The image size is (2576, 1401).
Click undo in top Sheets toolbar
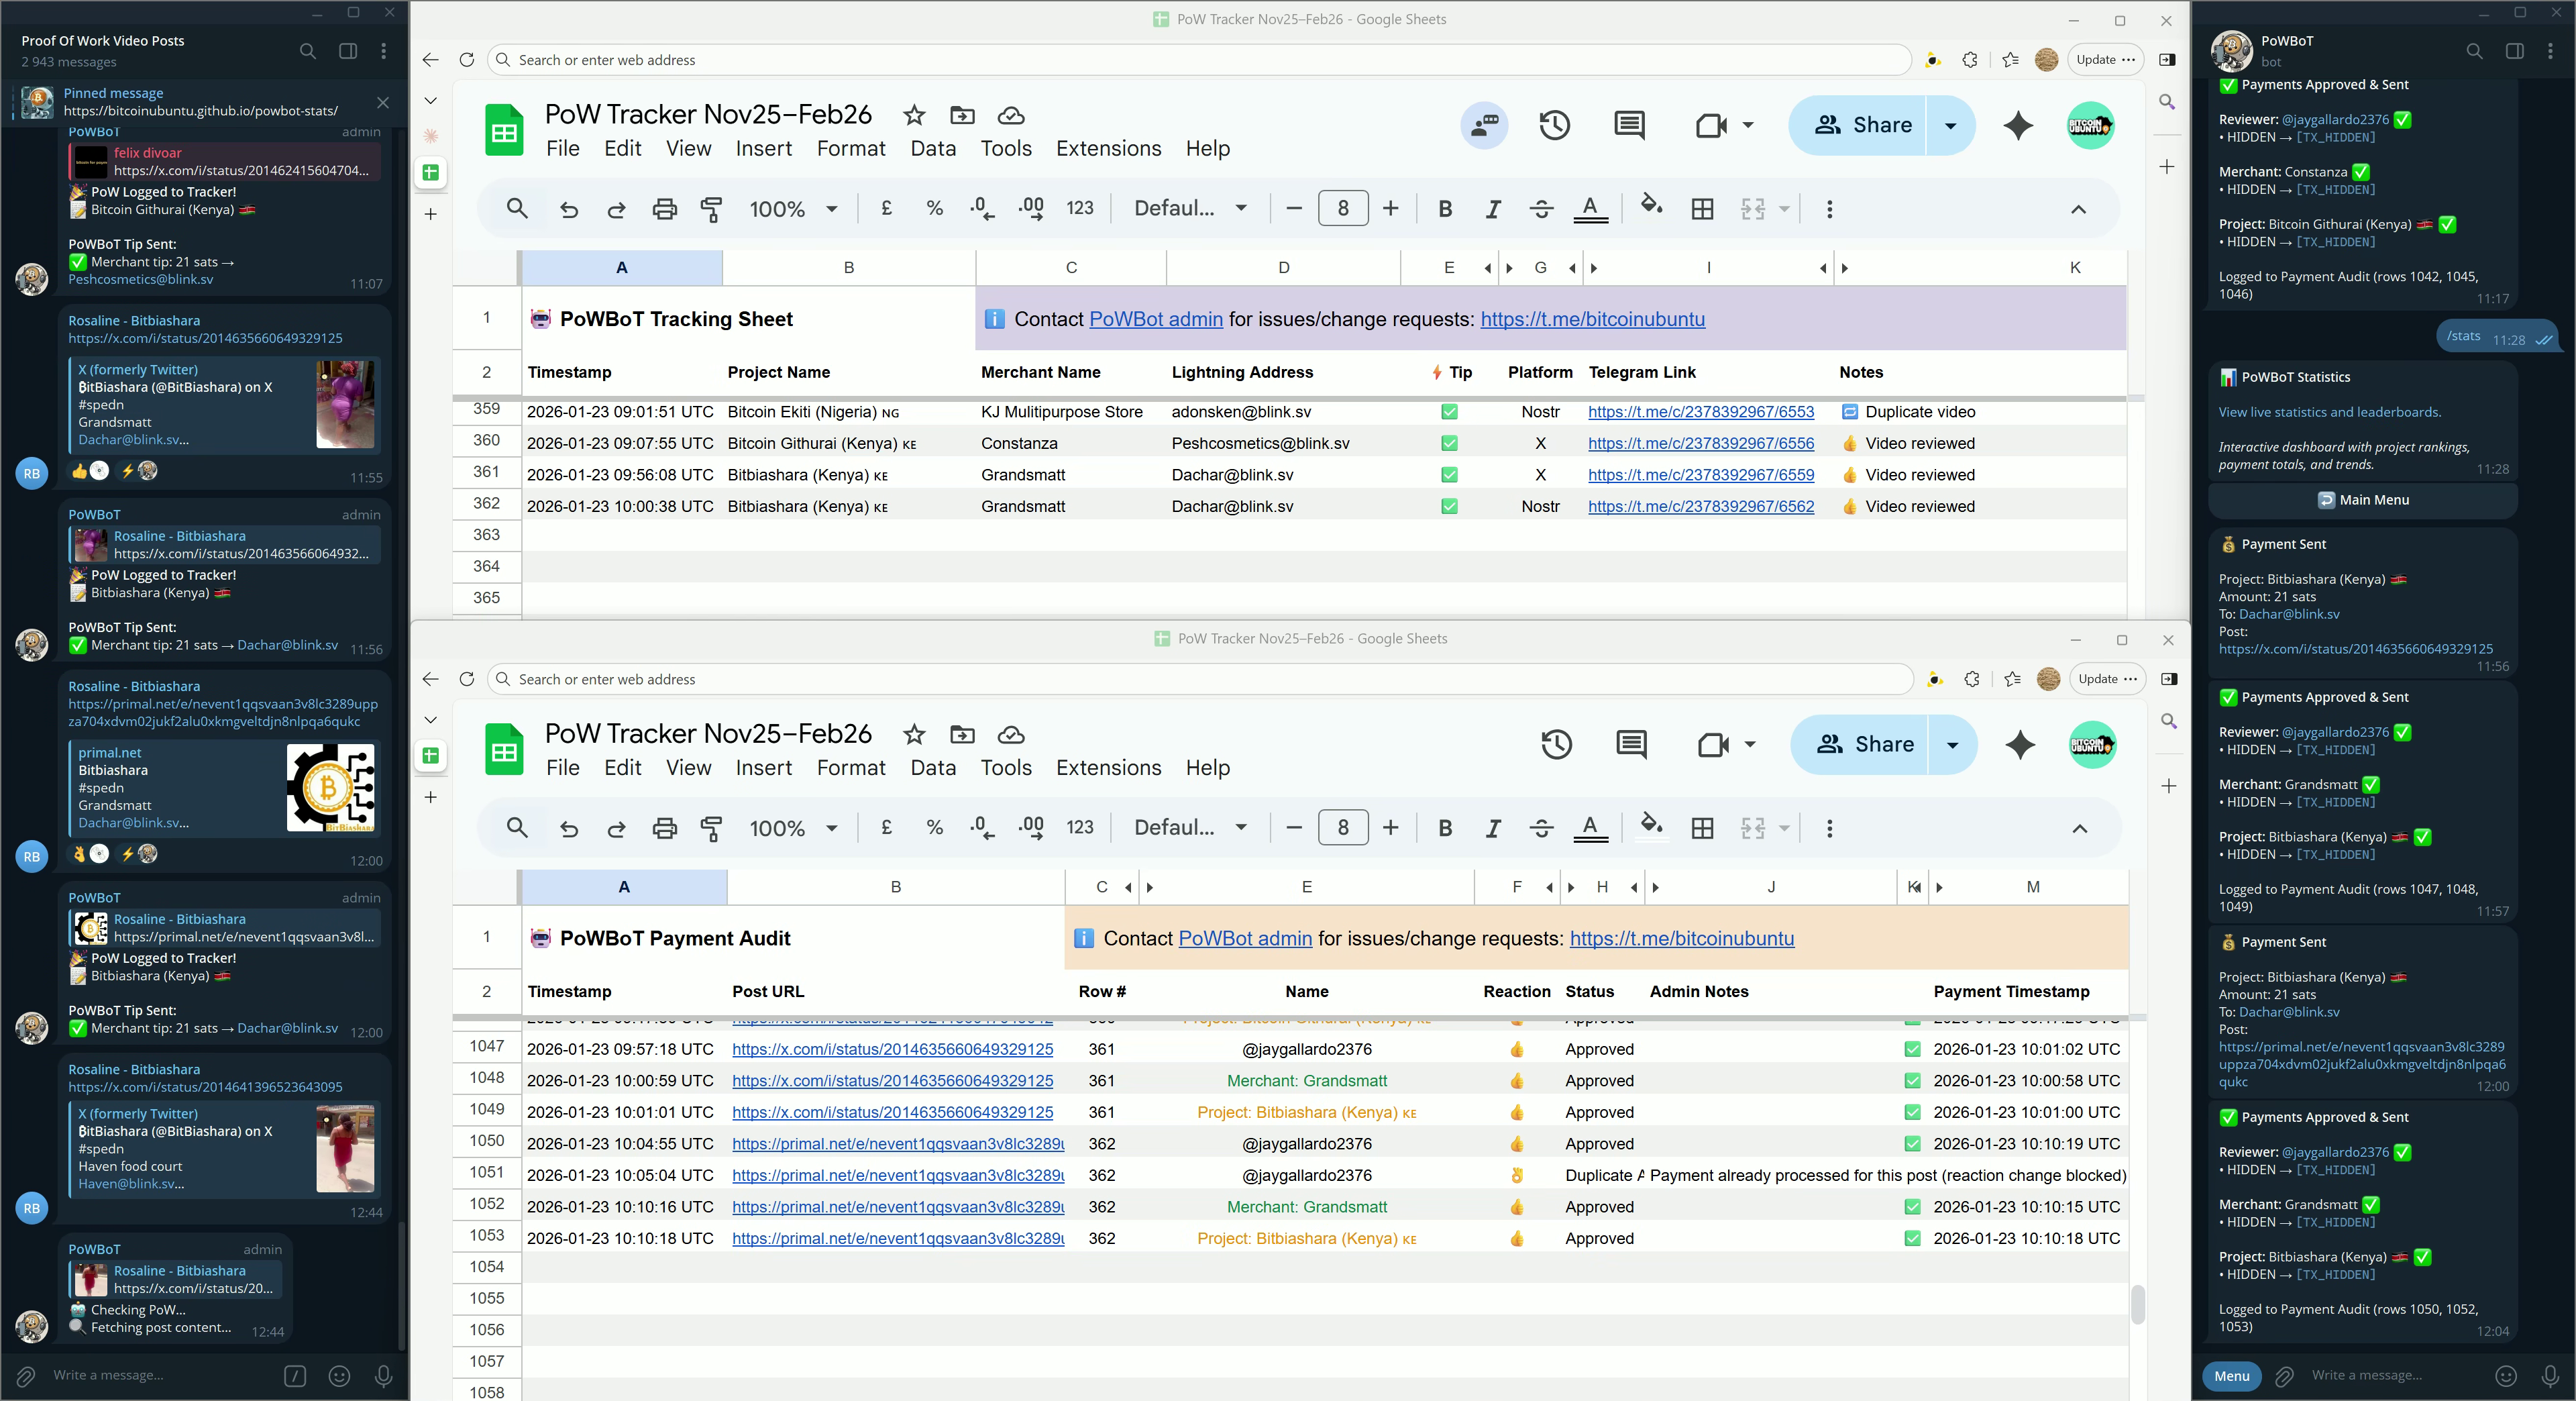pyautogui.click(x=569, y=209)
